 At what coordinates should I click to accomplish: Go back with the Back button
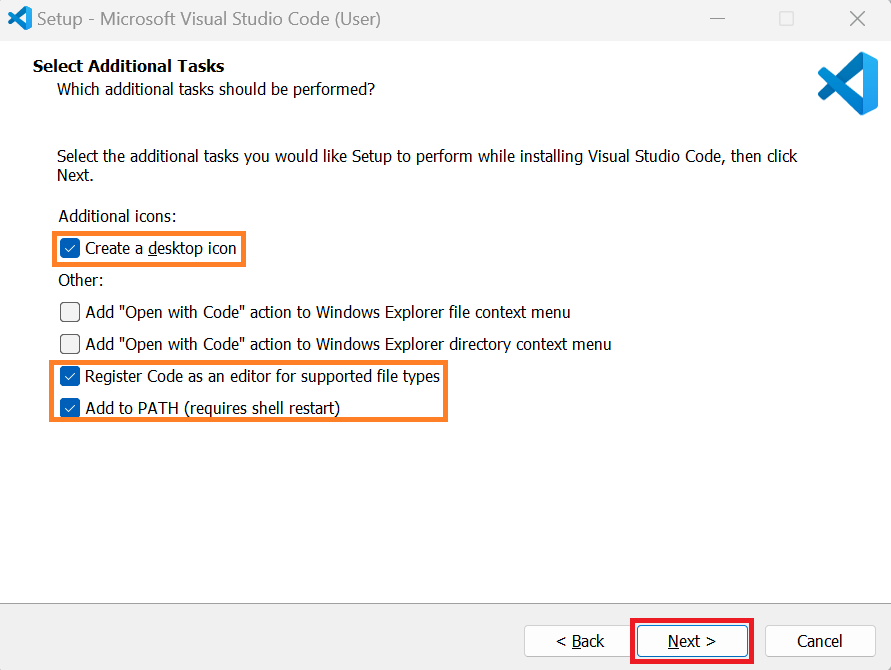pos(579,641)
